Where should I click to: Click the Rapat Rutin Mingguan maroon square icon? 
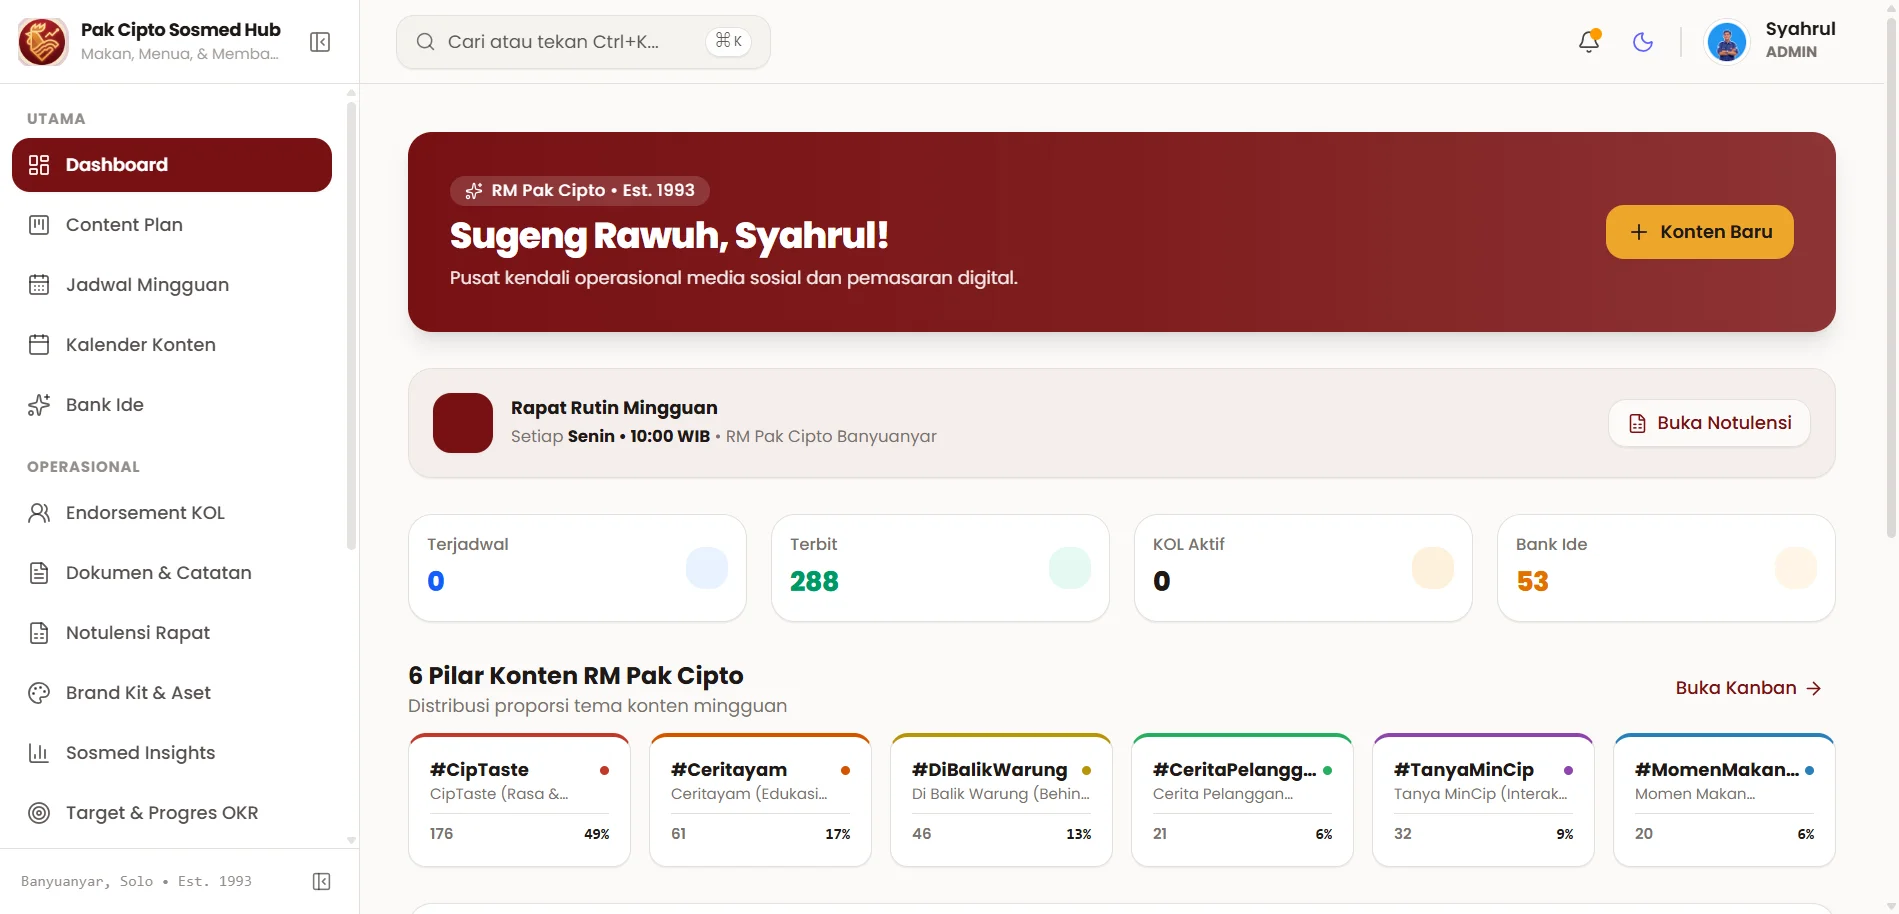(463, 423)
